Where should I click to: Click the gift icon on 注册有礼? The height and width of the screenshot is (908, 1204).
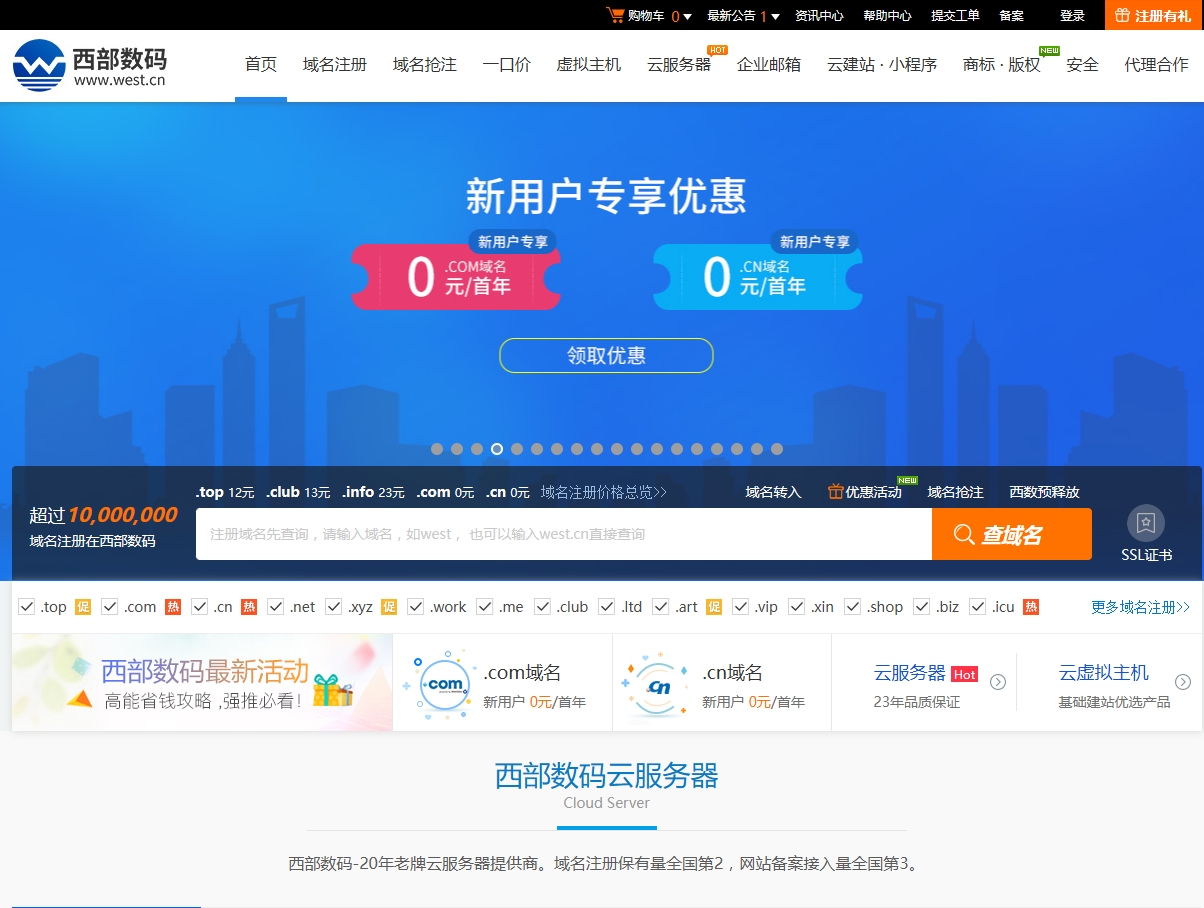pos(1123,15)
